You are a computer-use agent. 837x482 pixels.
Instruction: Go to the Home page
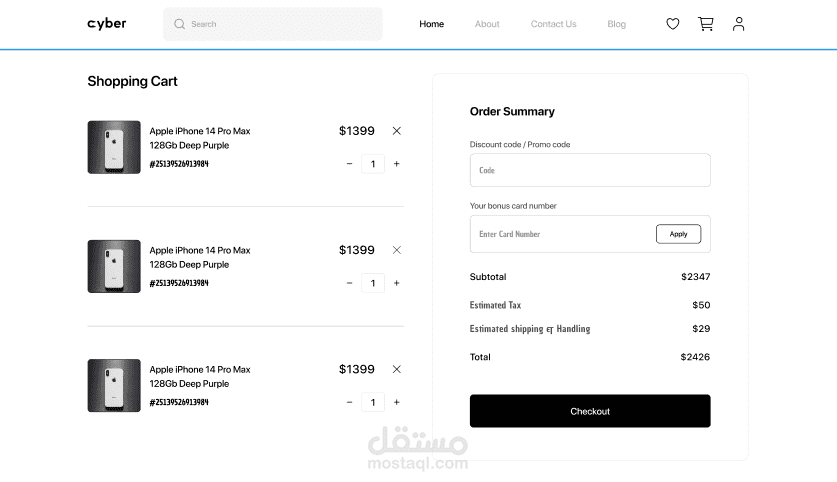[x=431, y=24]
